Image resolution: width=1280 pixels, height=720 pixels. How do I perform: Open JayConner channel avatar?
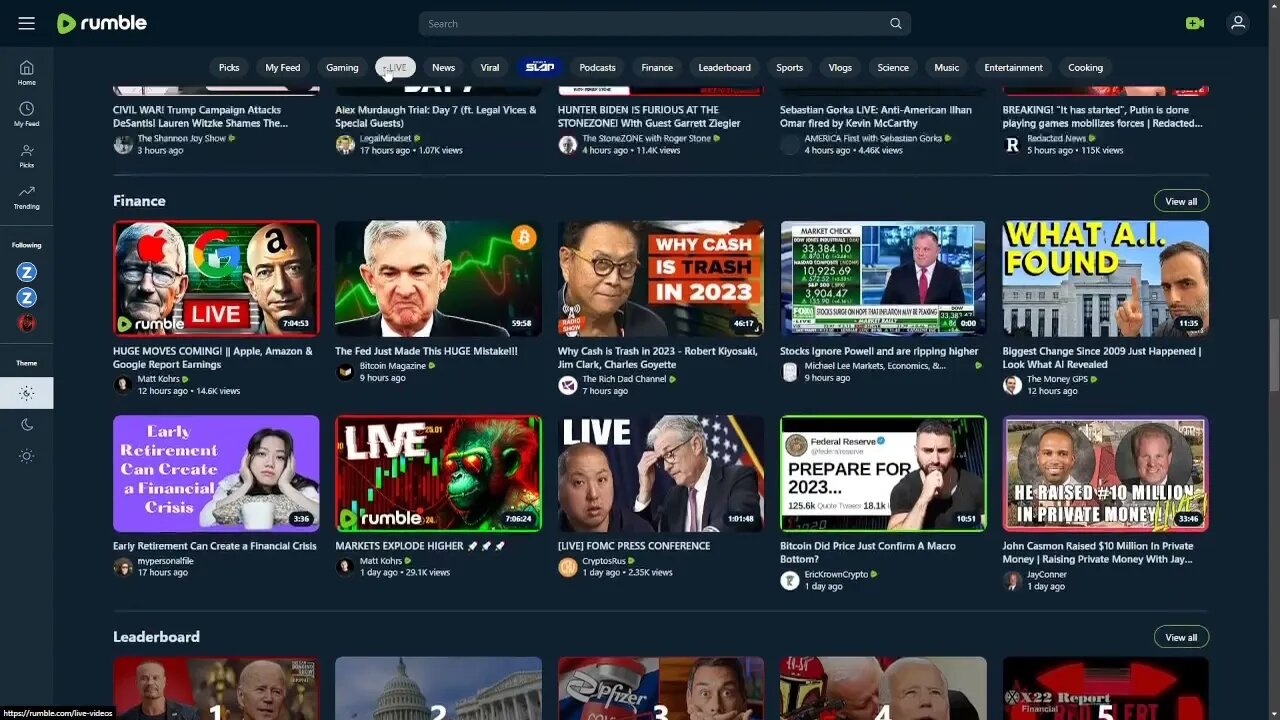pyautogui.click(x=1012, y=580)
